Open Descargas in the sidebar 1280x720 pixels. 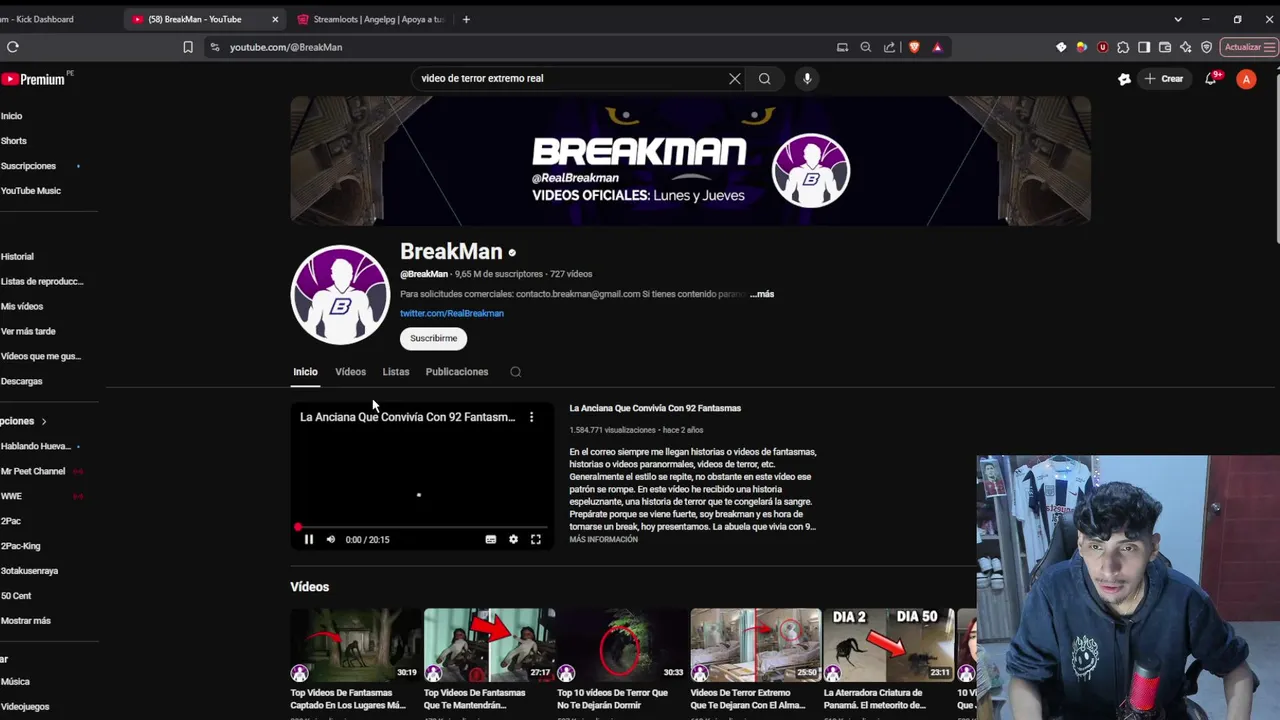pos(22,382)
